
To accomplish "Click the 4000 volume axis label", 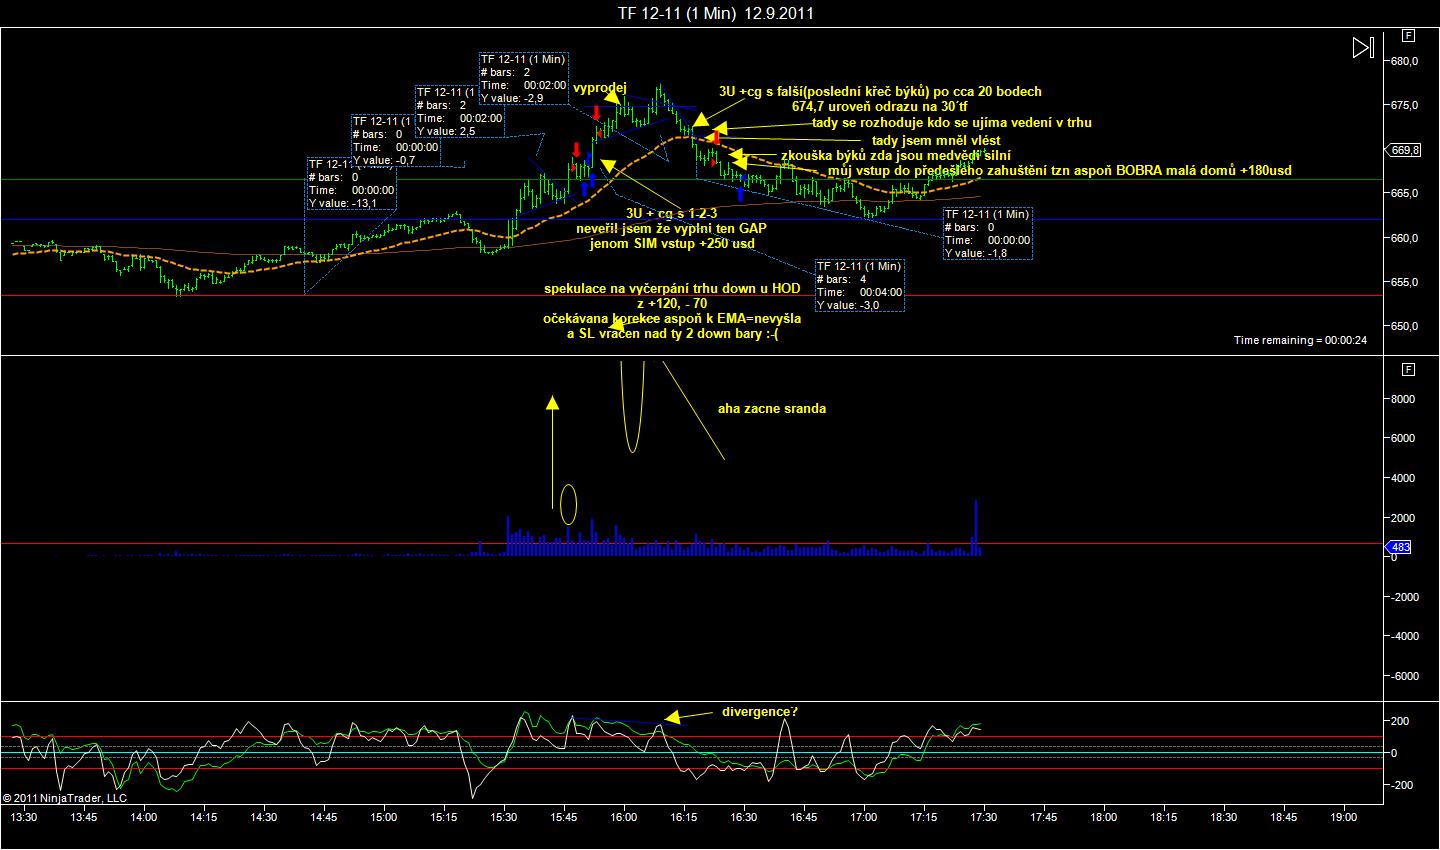I will [1403, 478].
